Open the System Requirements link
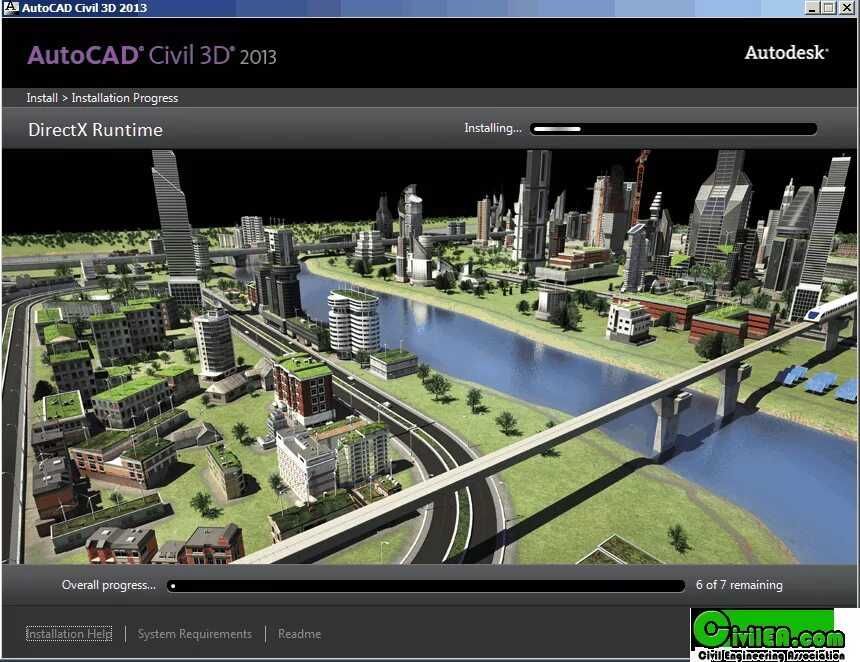The width and height of the screenshot is (860, 662). 195,633
